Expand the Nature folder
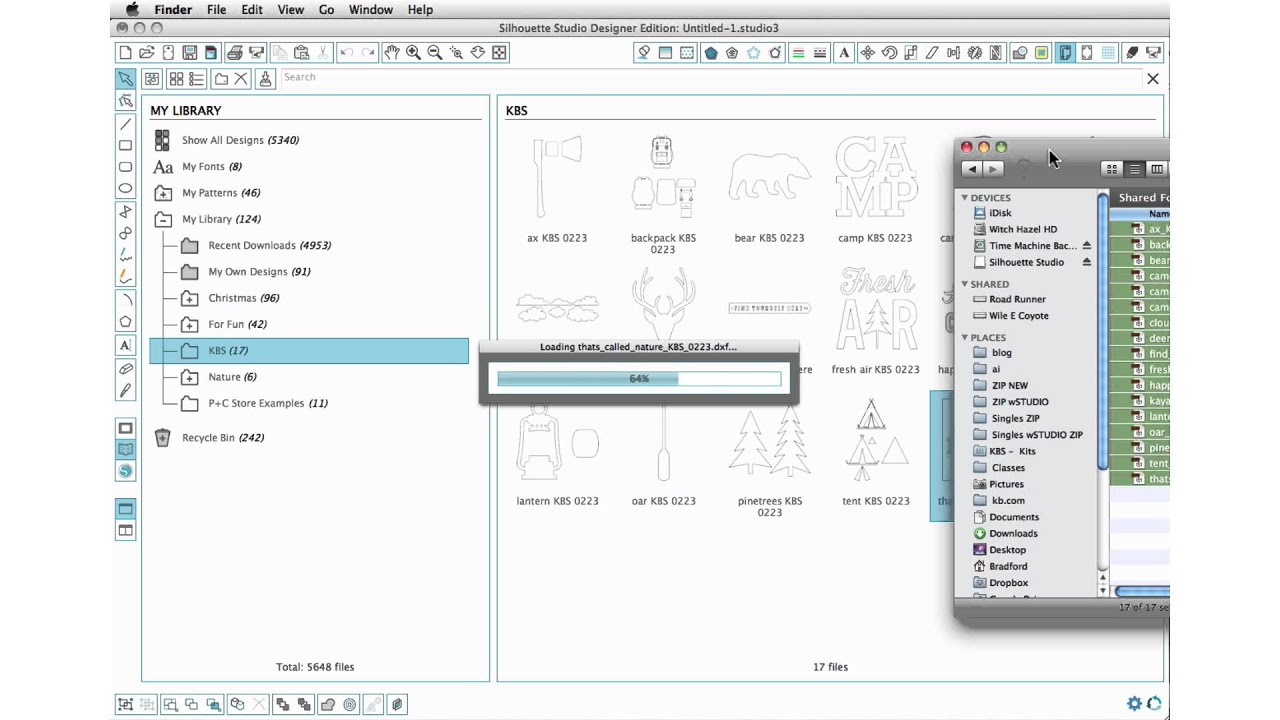Screen dimensions: 1280x720 (x=189, y=377)
